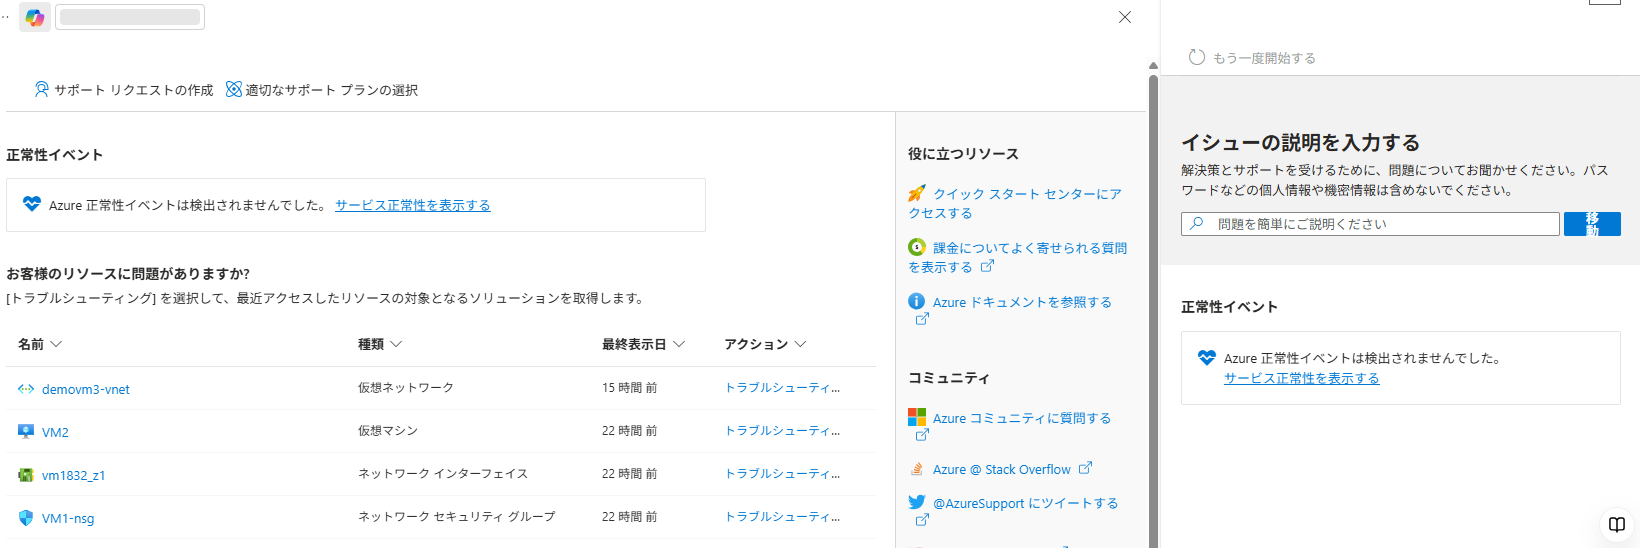
Task: Open the vm1832_z1 resource link
Action: pyautogui.click(x=73, y=475)
